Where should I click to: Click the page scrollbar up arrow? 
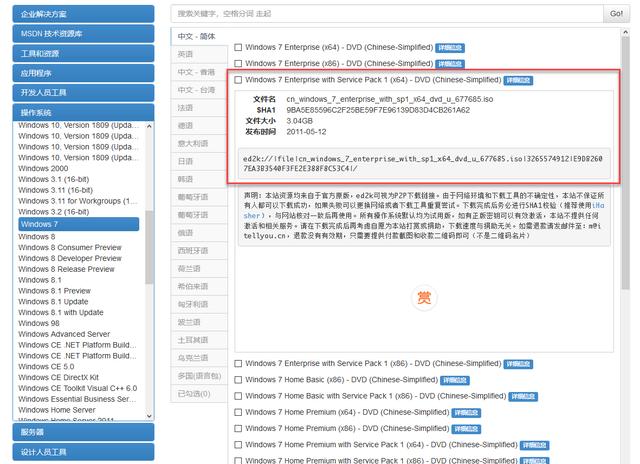point(625,32)
